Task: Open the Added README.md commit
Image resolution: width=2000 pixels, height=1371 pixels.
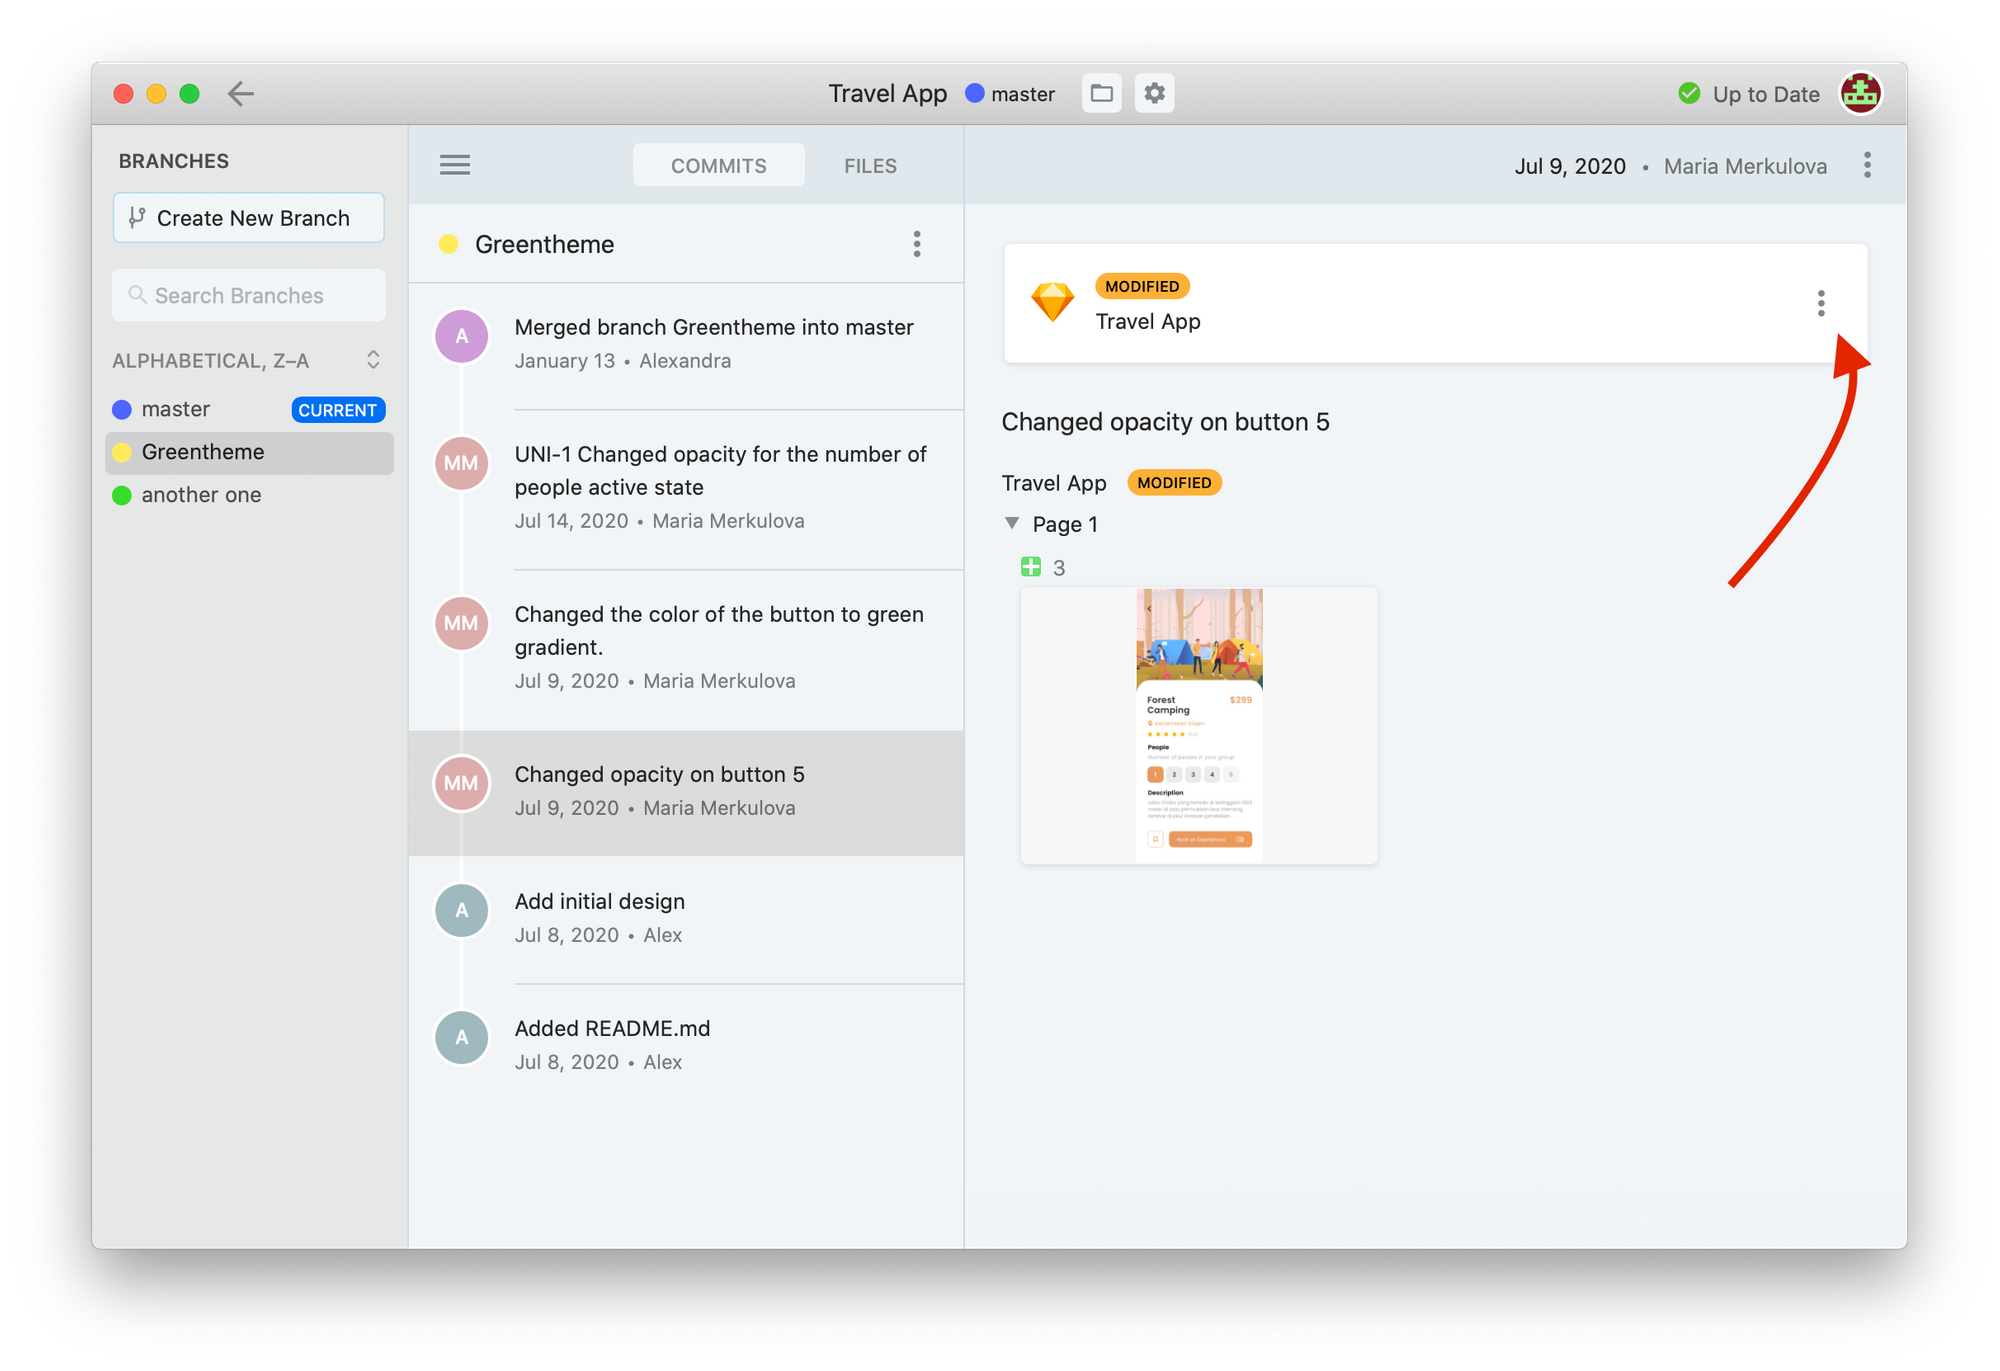Action: (686, 1045)
